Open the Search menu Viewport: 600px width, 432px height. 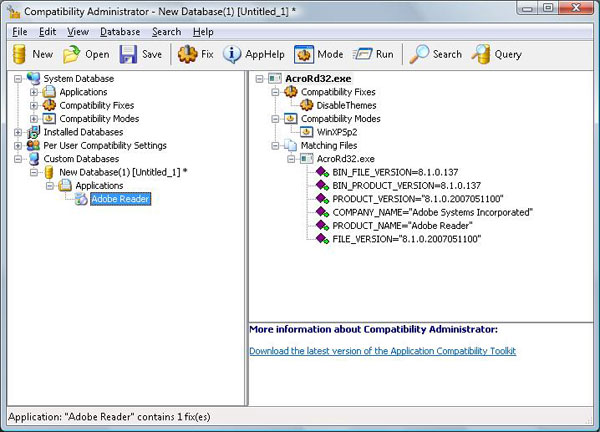166,32
